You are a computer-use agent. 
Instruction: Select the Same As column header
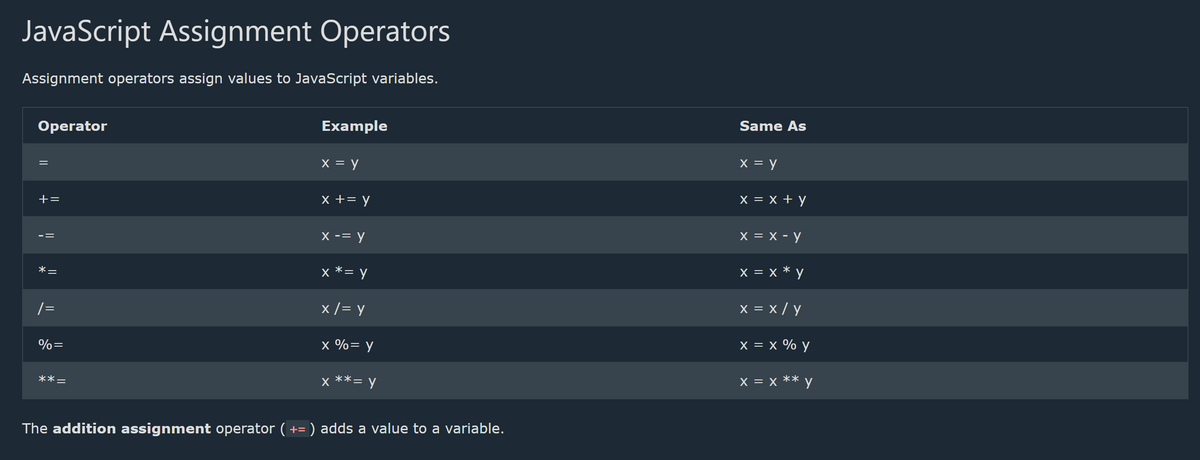coord(773,126)
